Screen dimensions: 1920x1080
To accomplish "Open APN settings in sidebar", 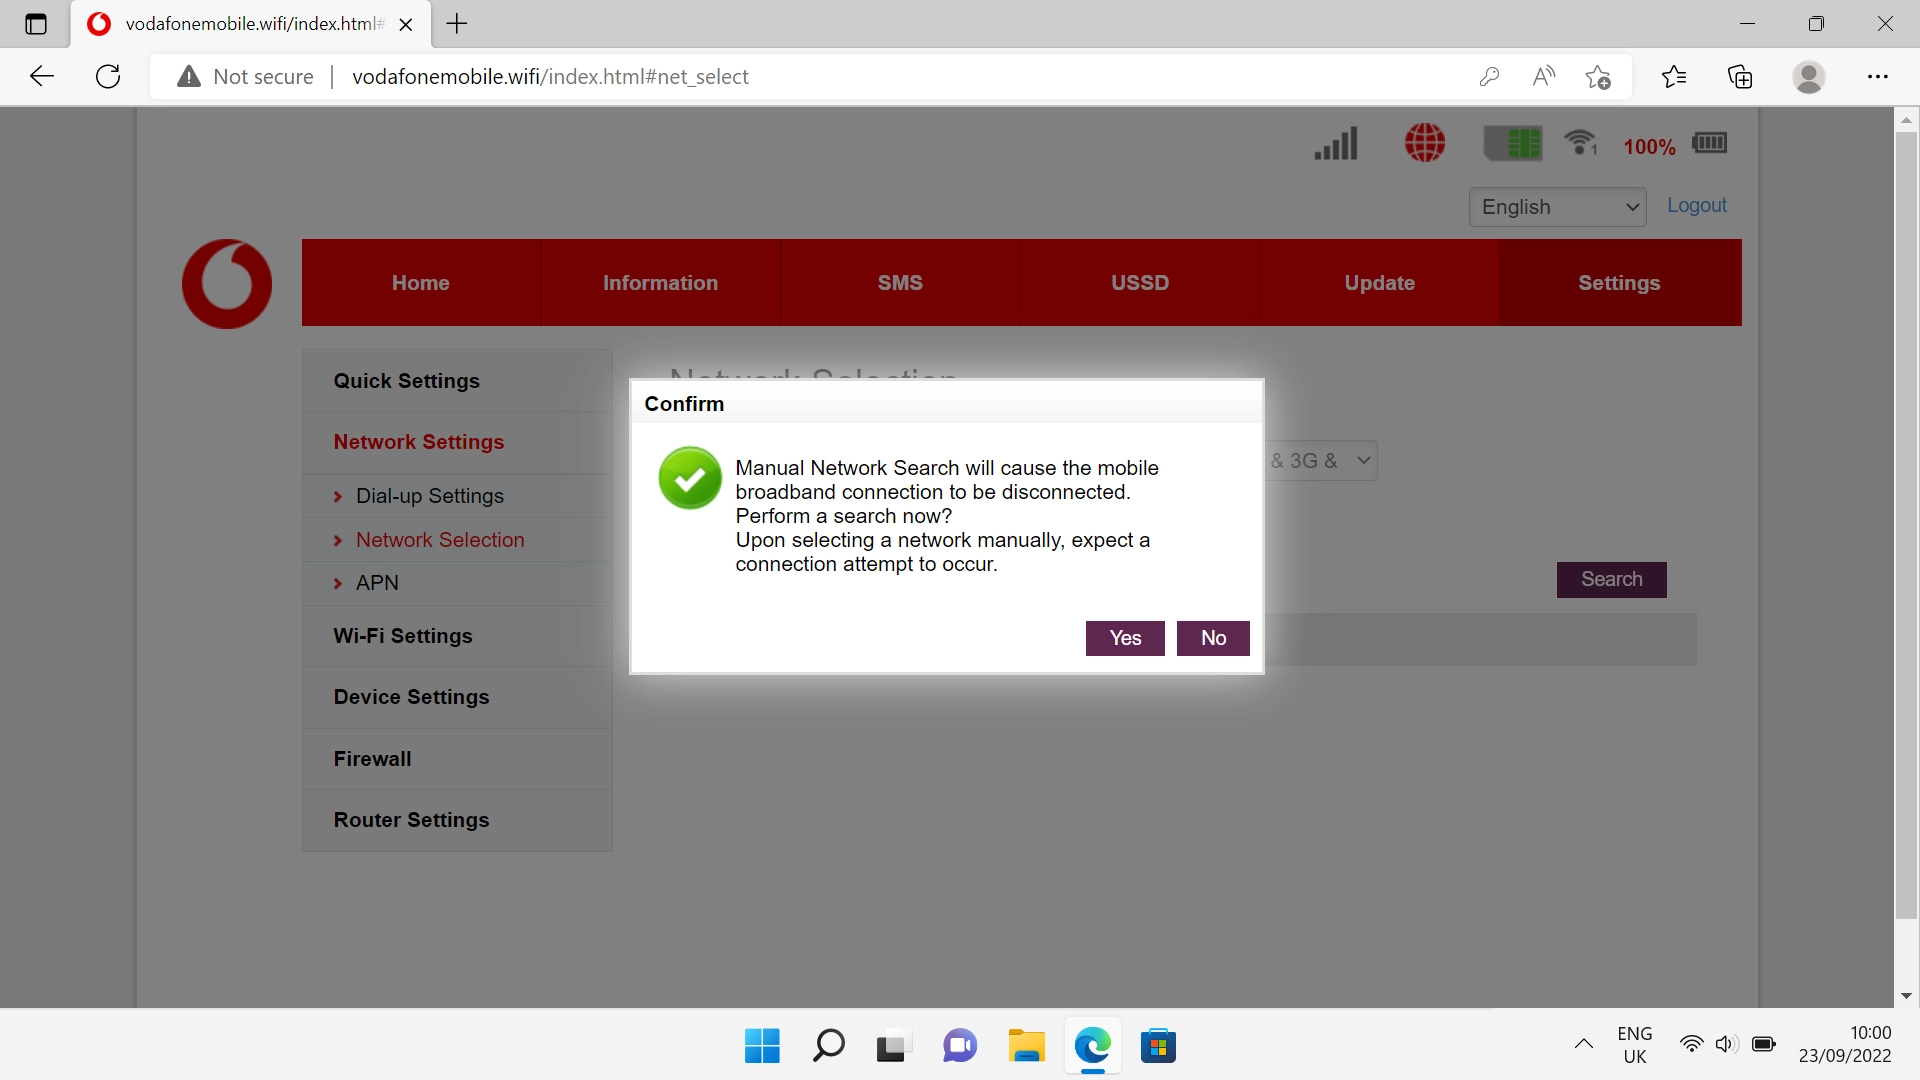I will 377,583.
